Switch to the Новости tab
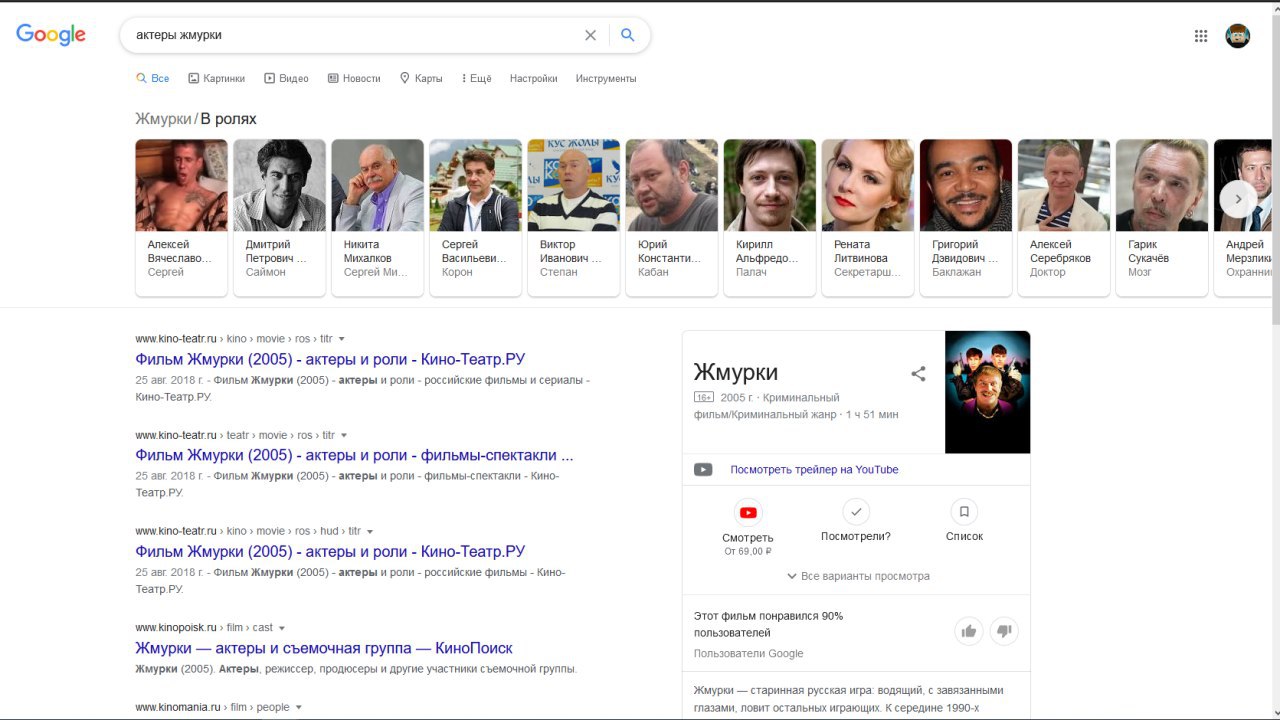The image size is (1280, 720). (354, 78)
